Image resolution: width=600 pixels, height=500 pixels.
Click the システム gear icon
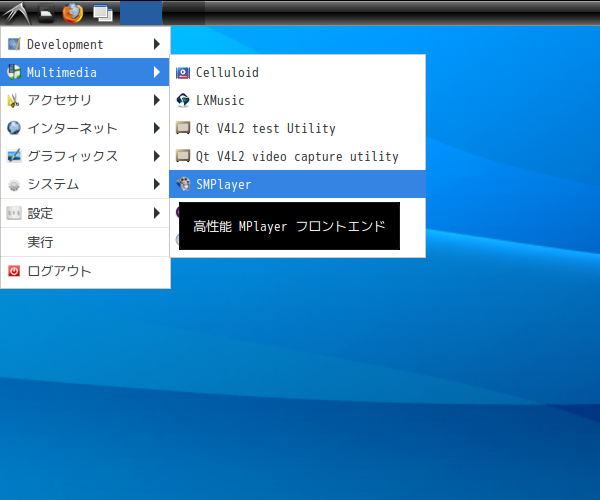(14, 185)
